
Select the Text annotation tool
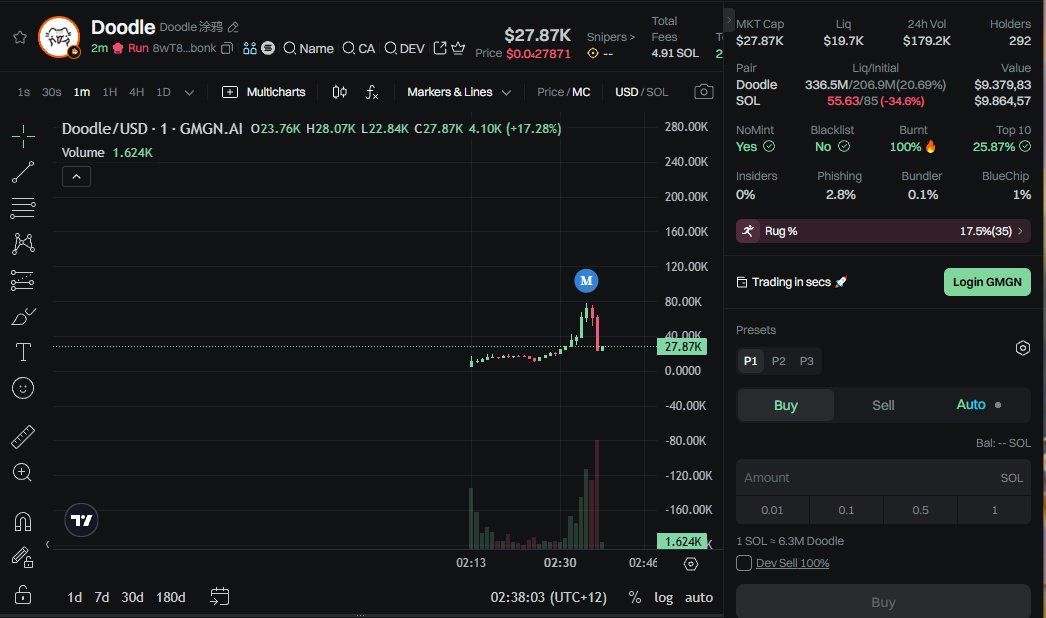23,352
